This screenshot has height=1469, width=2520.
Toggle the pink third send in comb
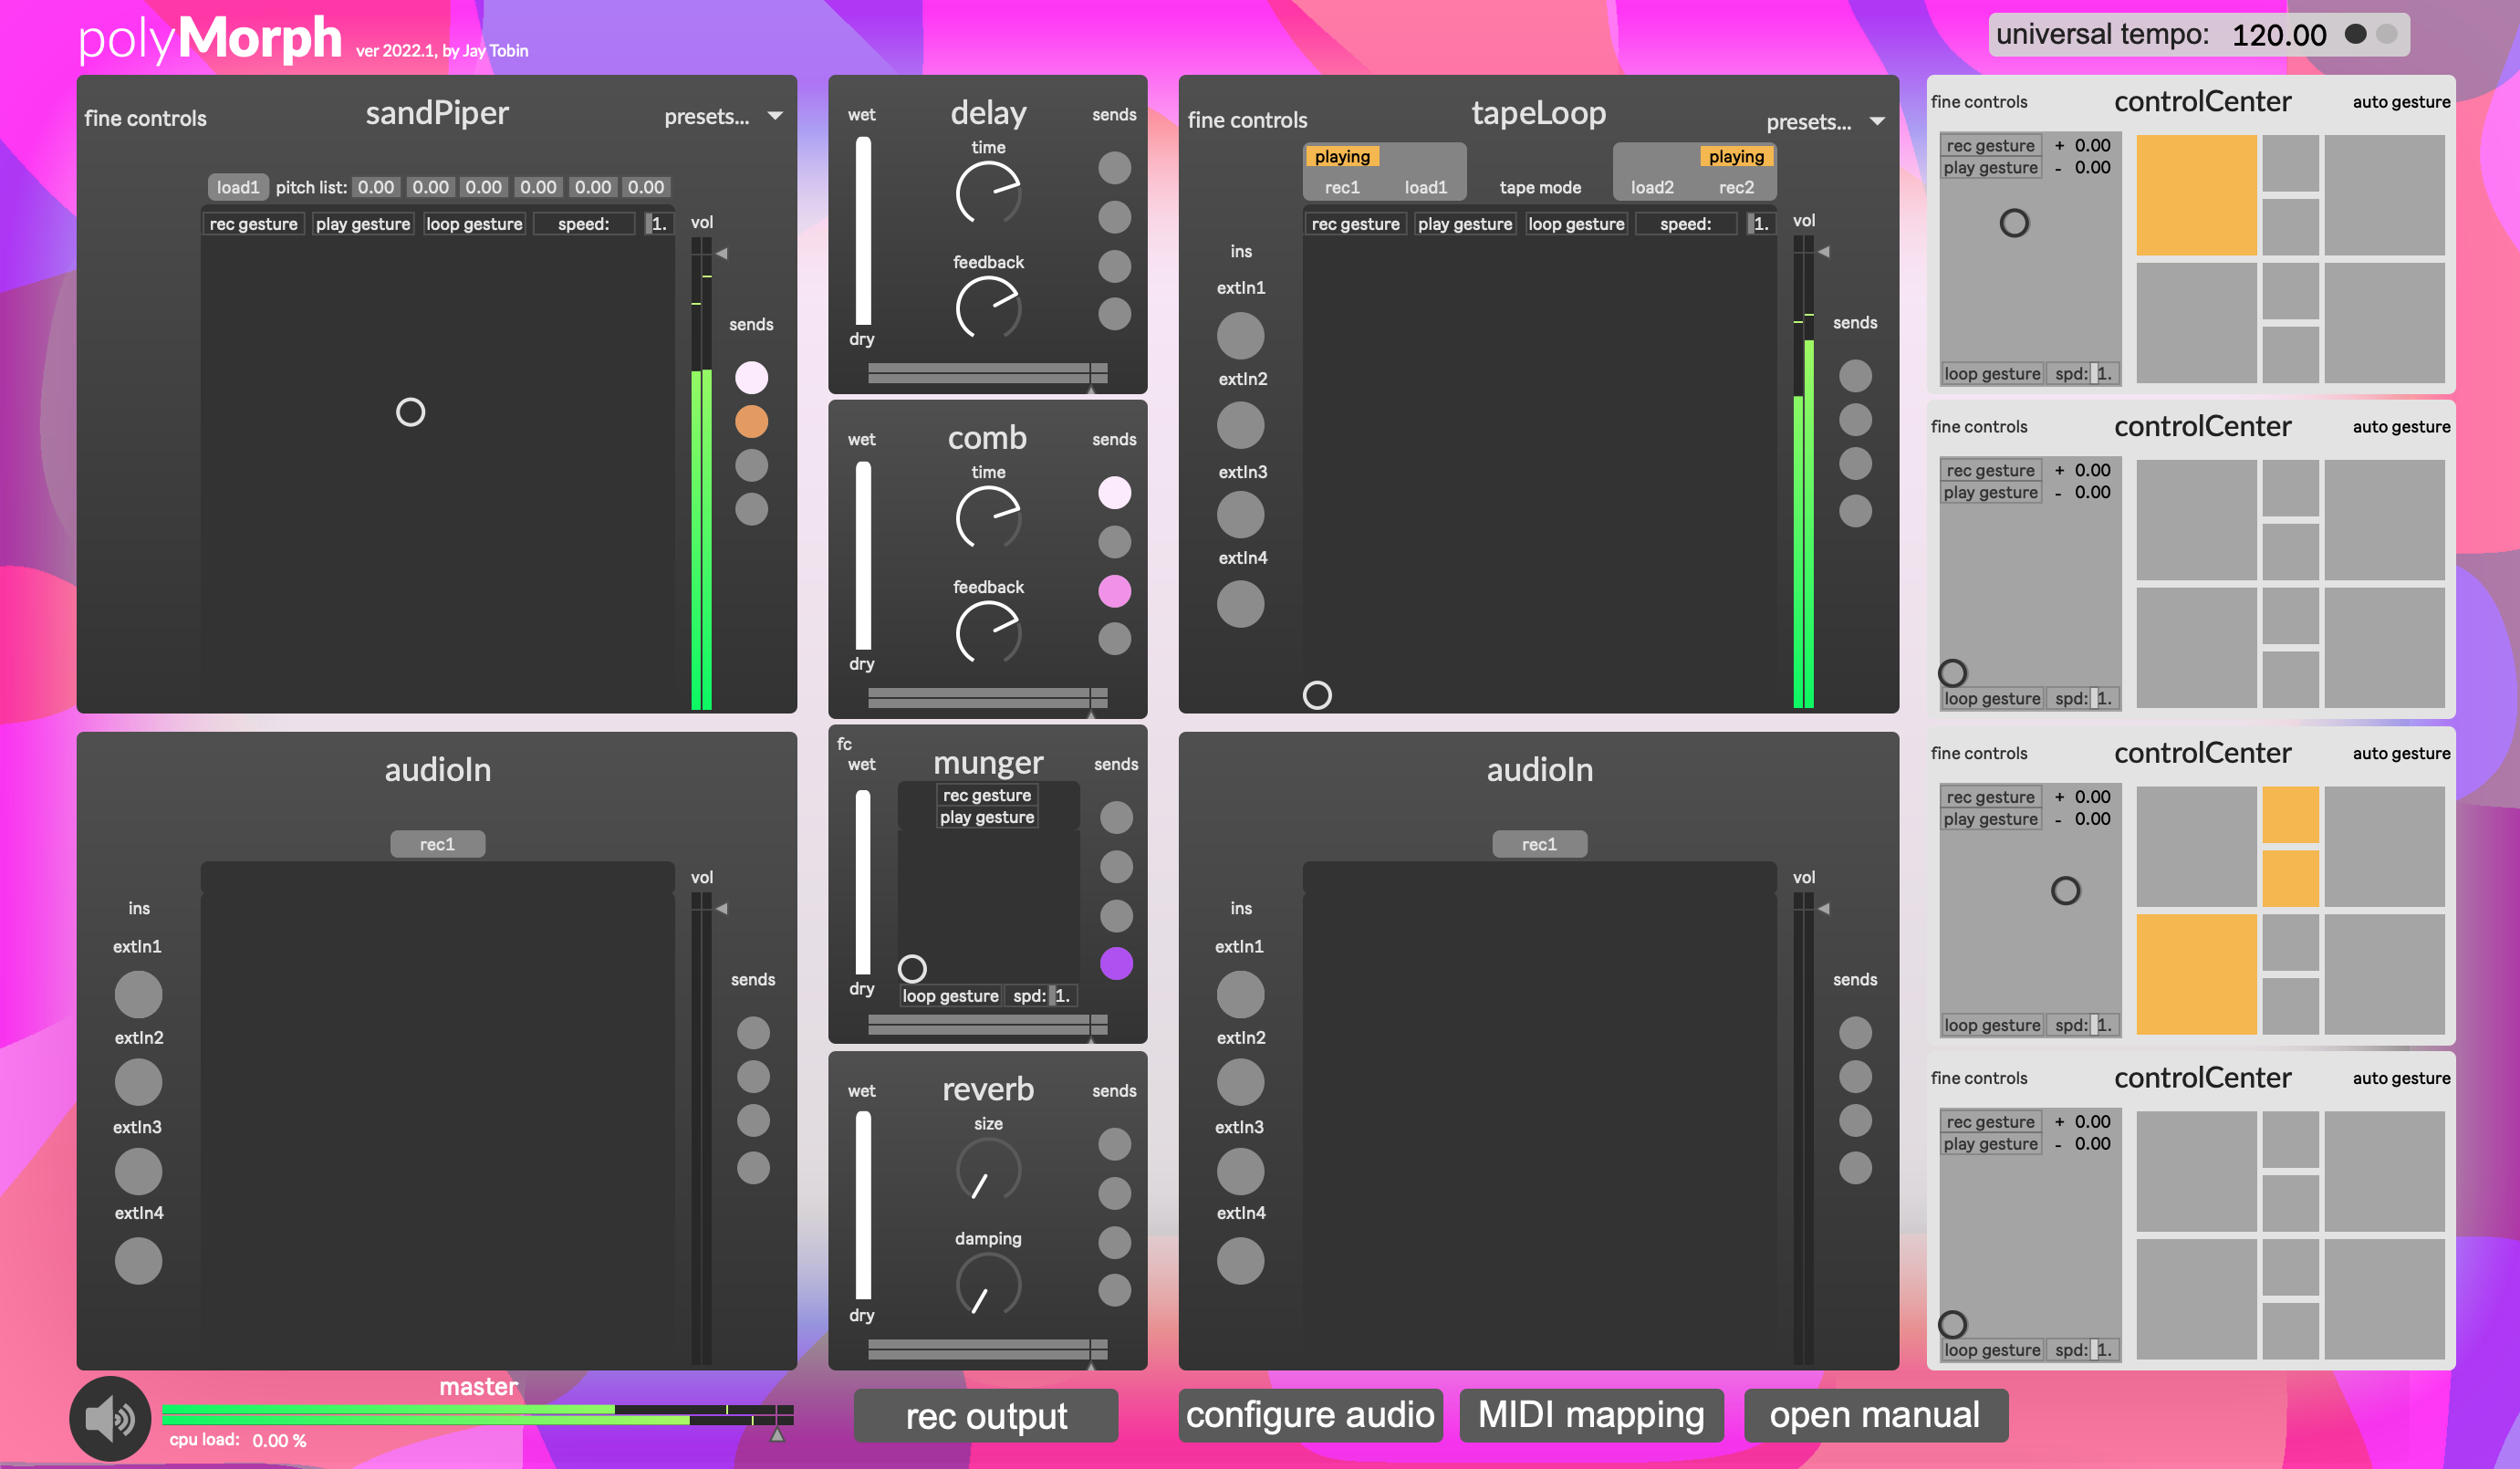[x=1114, y=591]
